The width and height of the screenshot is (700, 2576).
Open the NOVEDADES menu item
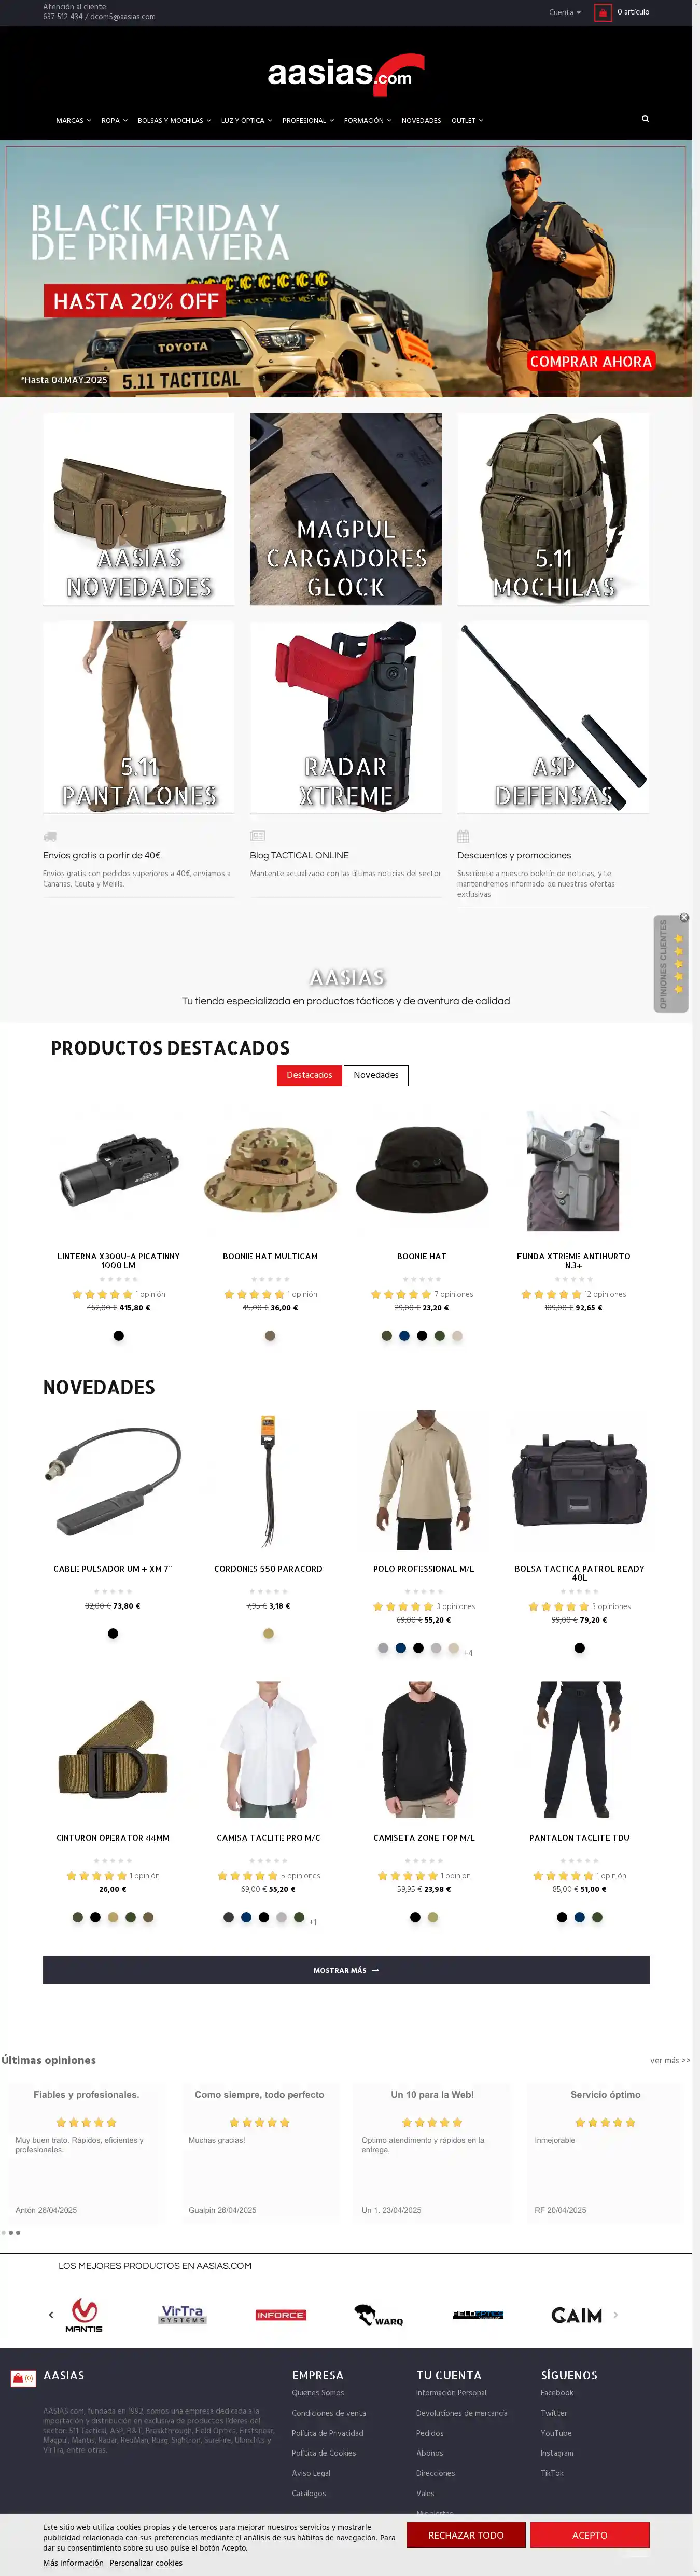[x=421, y=121]
